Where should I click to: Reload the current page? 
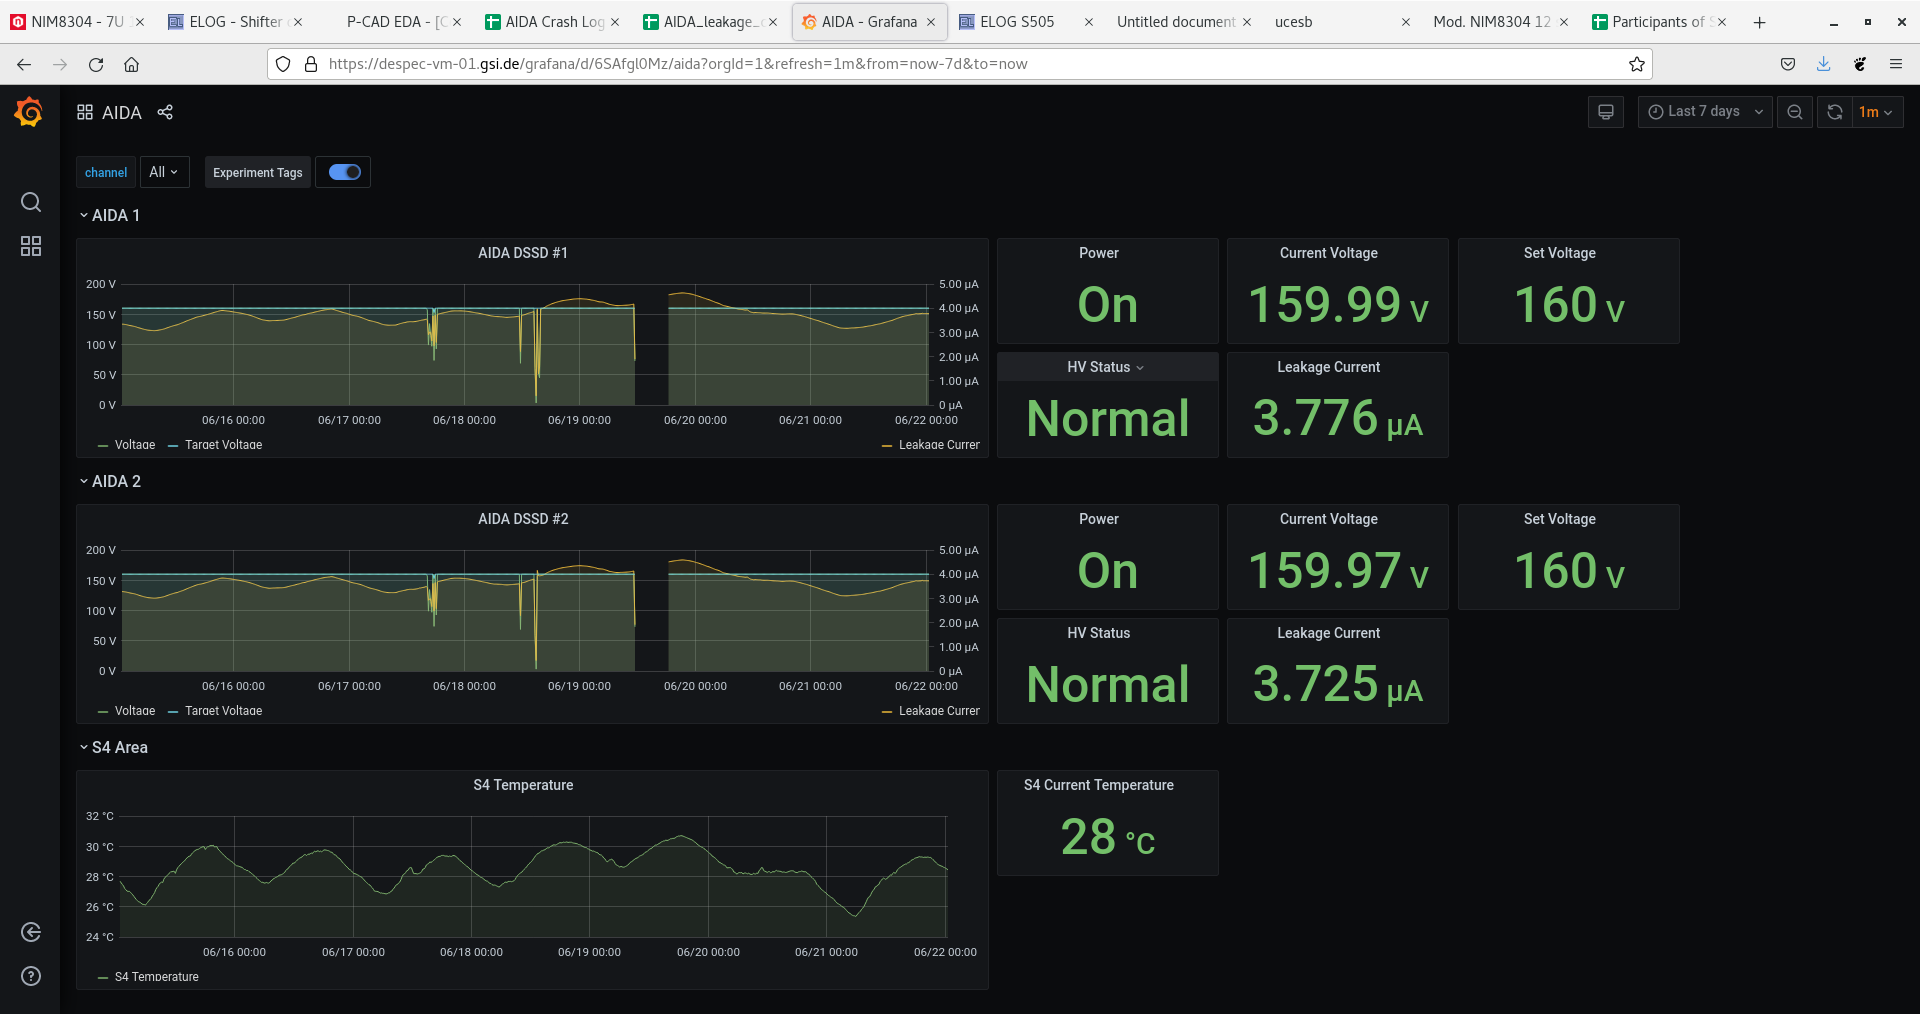tap(96, 64)
